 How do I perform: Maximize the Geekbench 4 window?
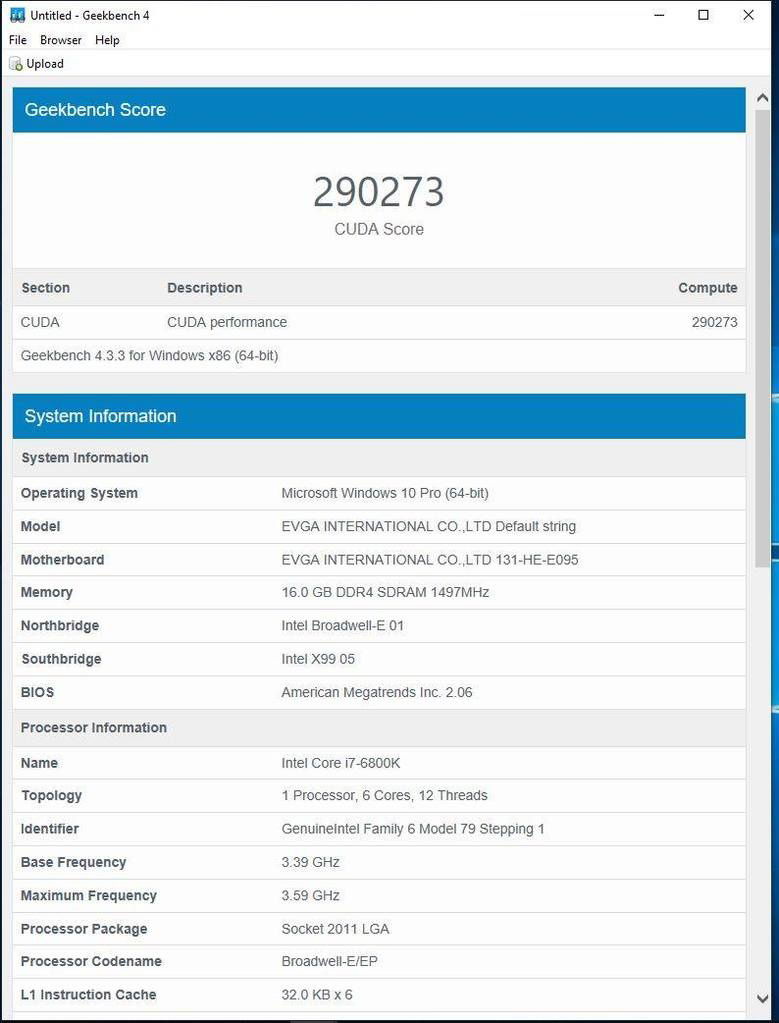(x=703, y=15)
